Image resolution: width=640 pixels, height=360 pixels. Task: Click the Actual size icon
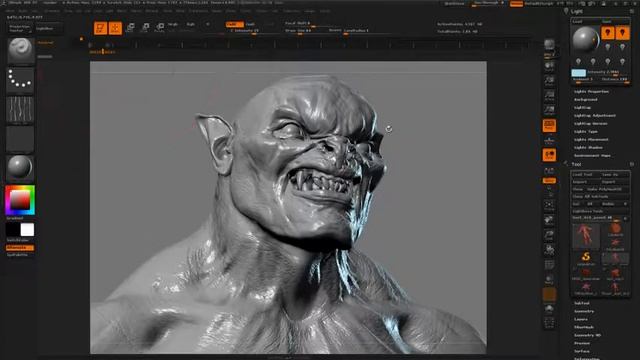tap(549, 96)
